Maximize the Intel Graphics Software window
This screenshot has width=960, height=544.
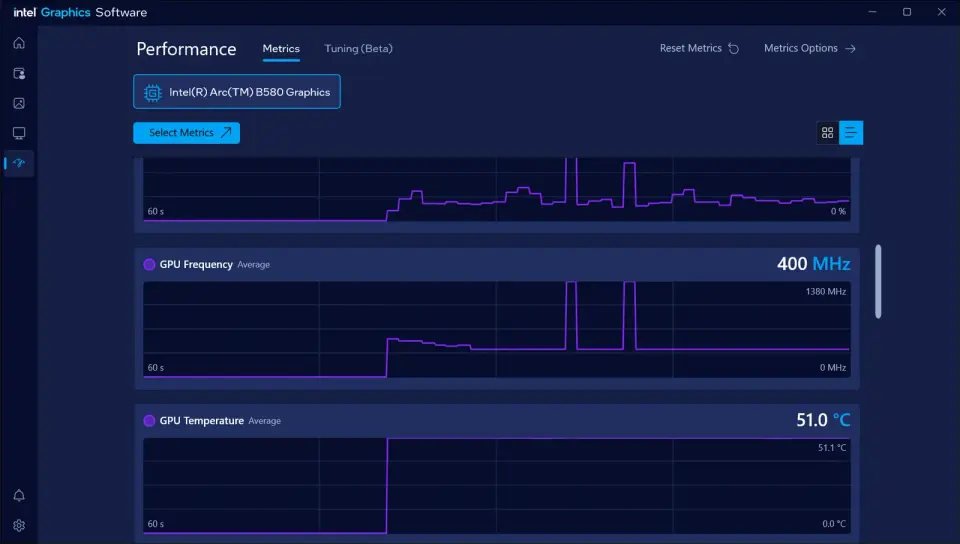pos(907,12)
